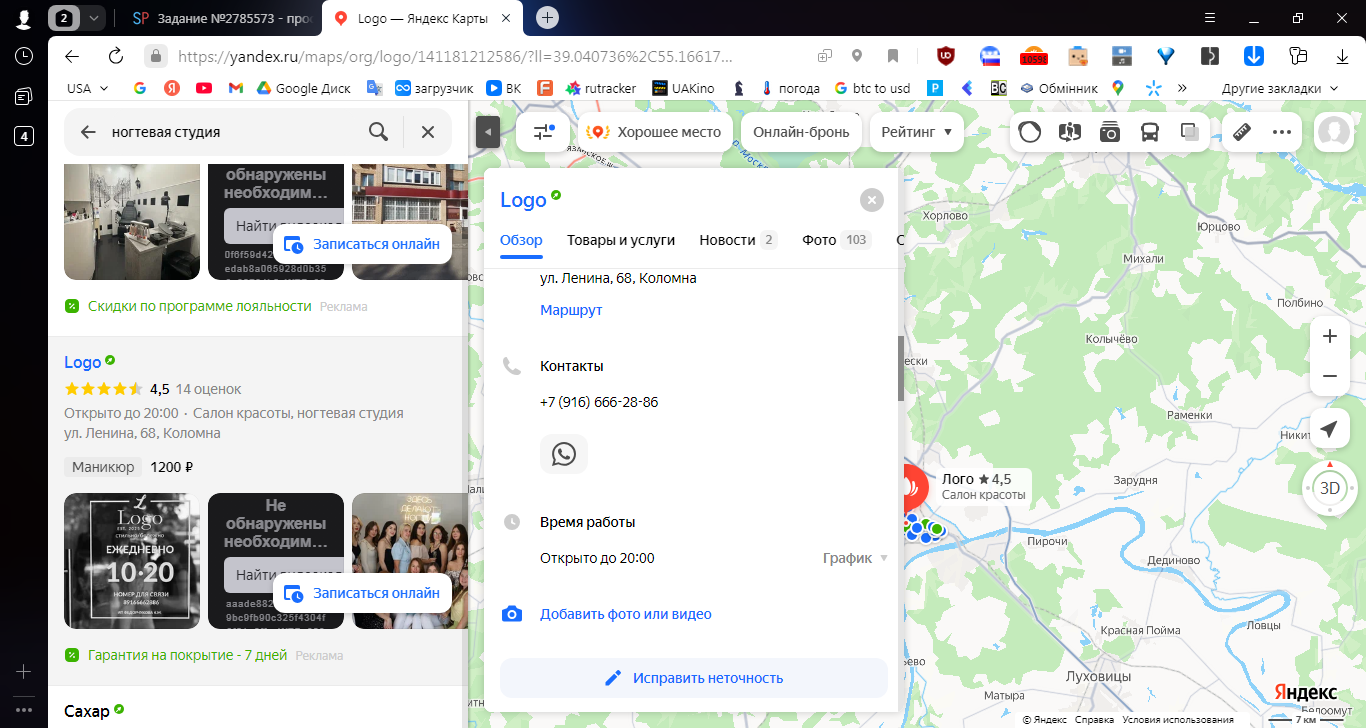Zoom out with the minus map button

pyautogui.click(x=1329, y=376)
